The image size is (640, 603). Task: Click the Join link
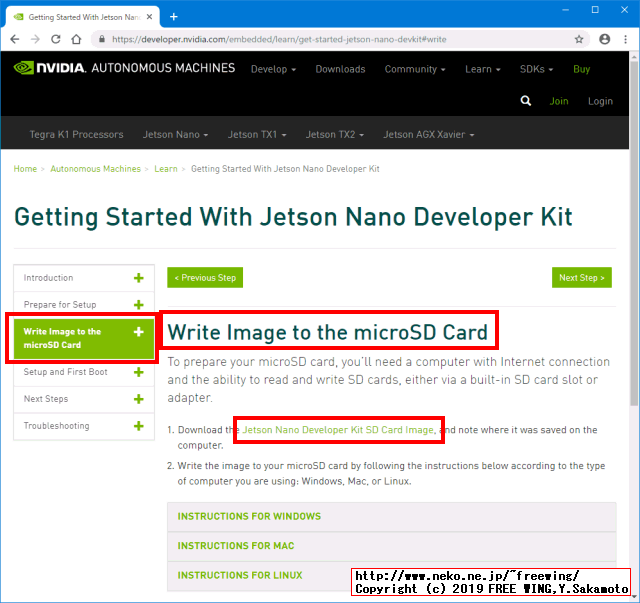tap(559, 101)
